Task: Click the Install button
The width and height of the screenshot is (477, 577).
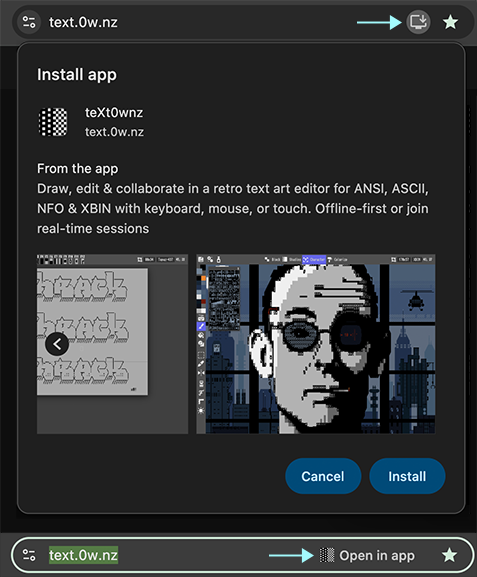Action: tap(407, 476)
